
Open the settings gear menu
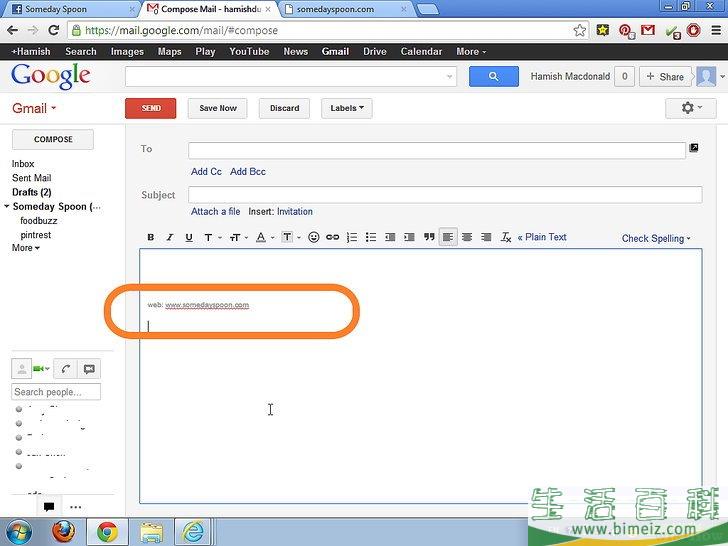point(691,108)
